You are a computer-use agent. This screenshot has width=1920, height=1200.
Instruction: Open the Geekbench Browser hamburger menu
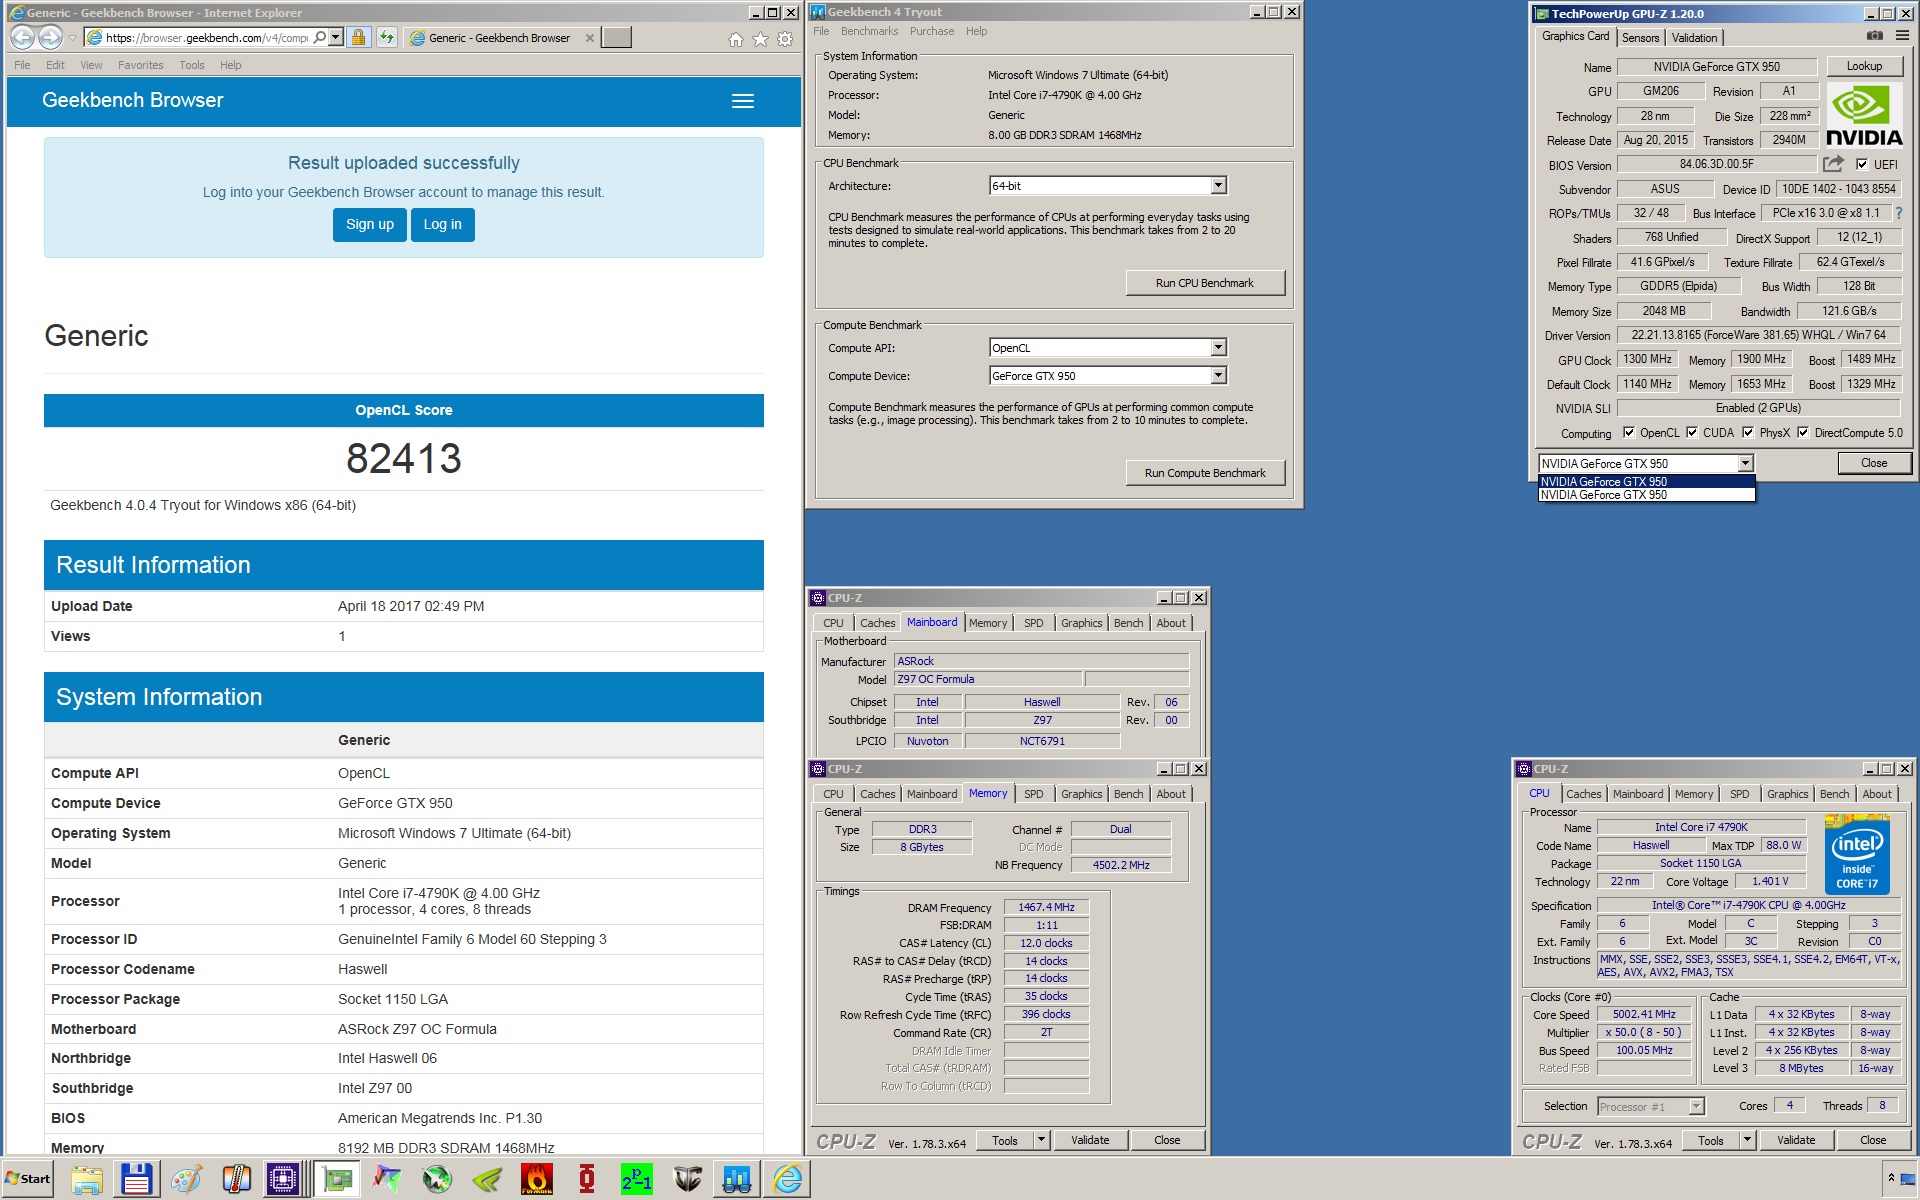pos(743,101)
